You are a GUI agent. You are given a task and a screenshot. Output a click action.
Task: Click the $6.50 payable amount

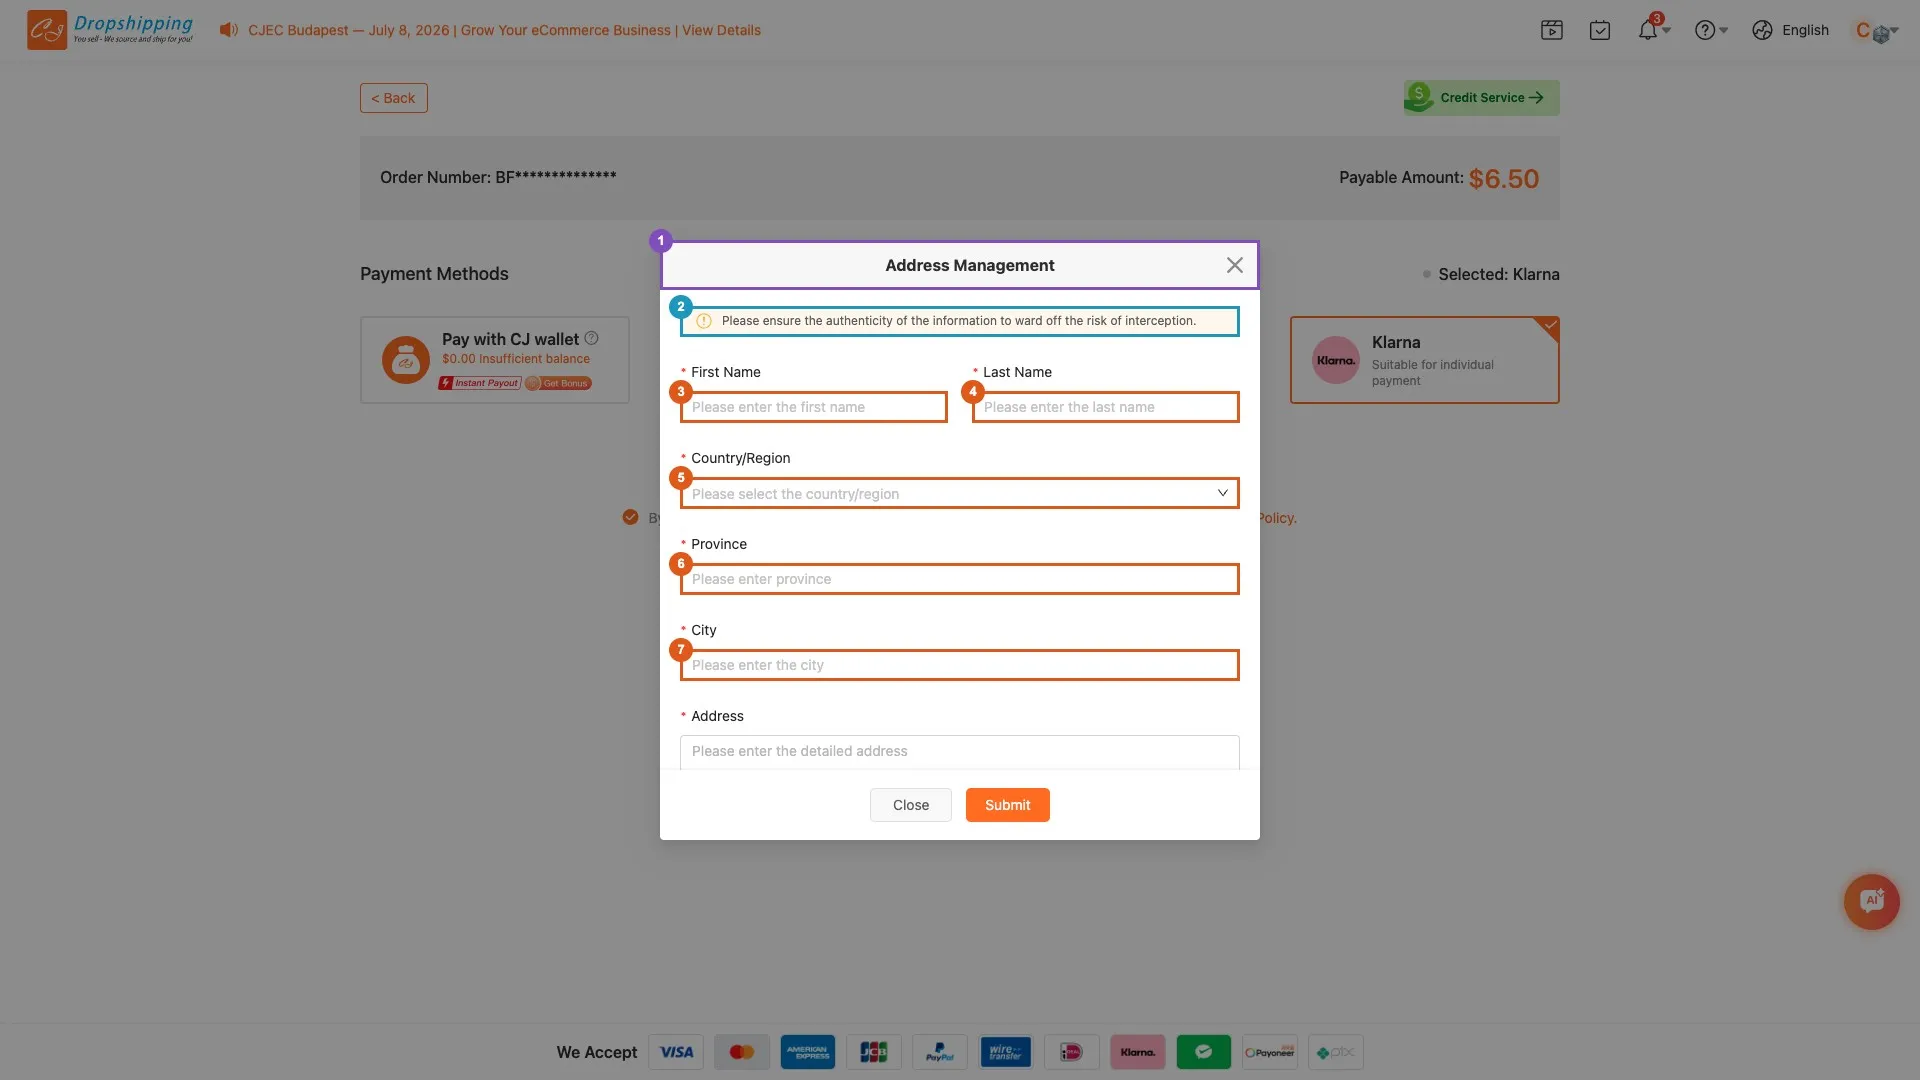coord(1504,179)
